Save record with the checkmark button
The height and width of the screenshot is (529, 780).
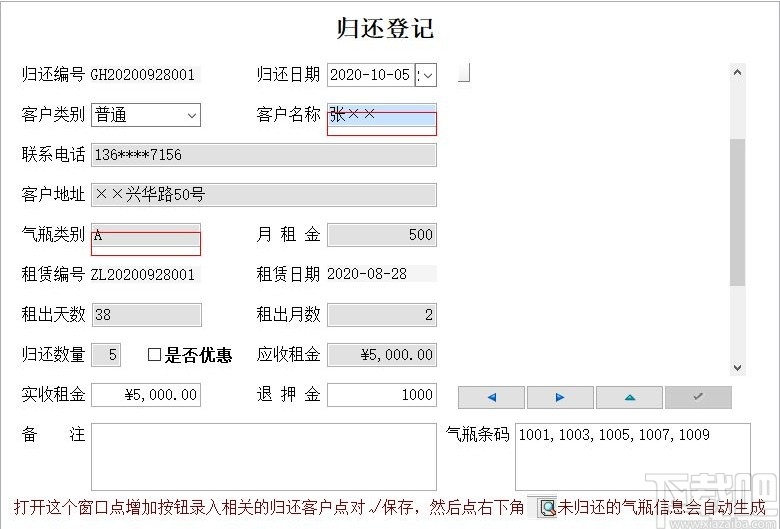tap(698, 397)
